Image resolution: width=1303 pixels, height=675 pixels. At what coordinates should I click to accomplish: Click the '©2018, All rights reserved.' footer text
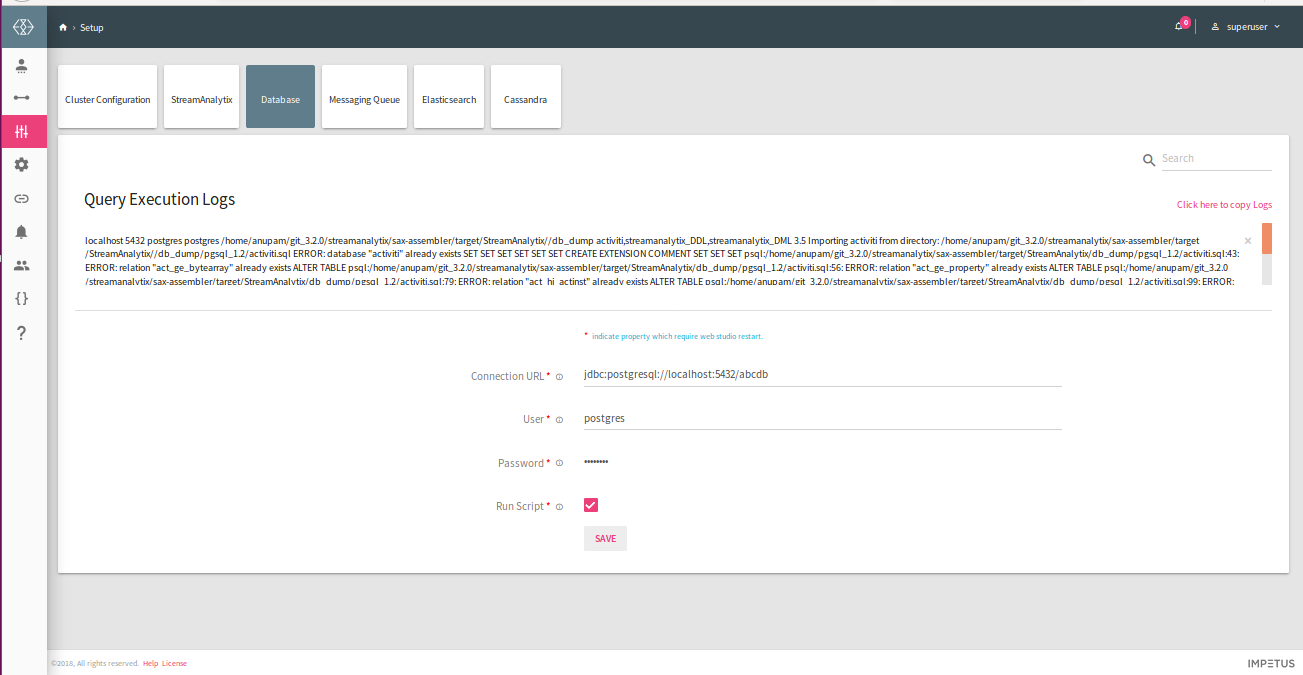click(x=95, y=663)
